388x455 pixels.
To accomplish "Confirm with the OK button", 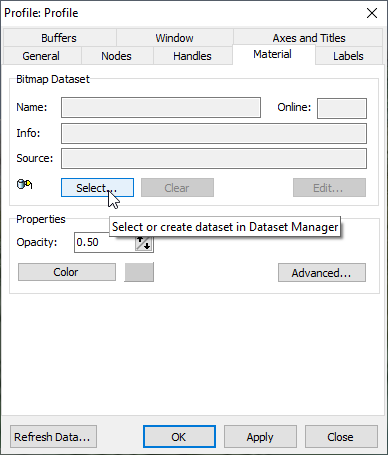I will 179,437.
